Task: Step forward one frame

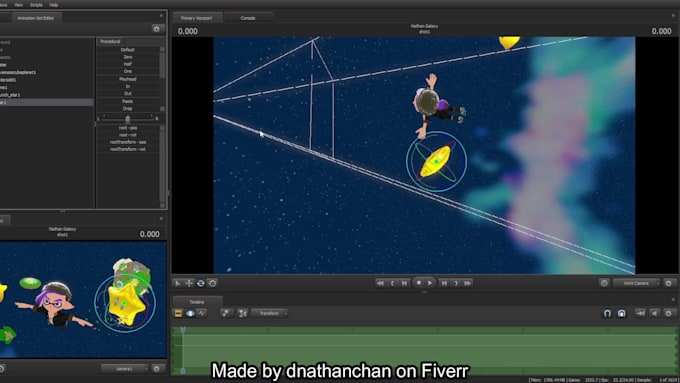Action: tap(444, 283)
